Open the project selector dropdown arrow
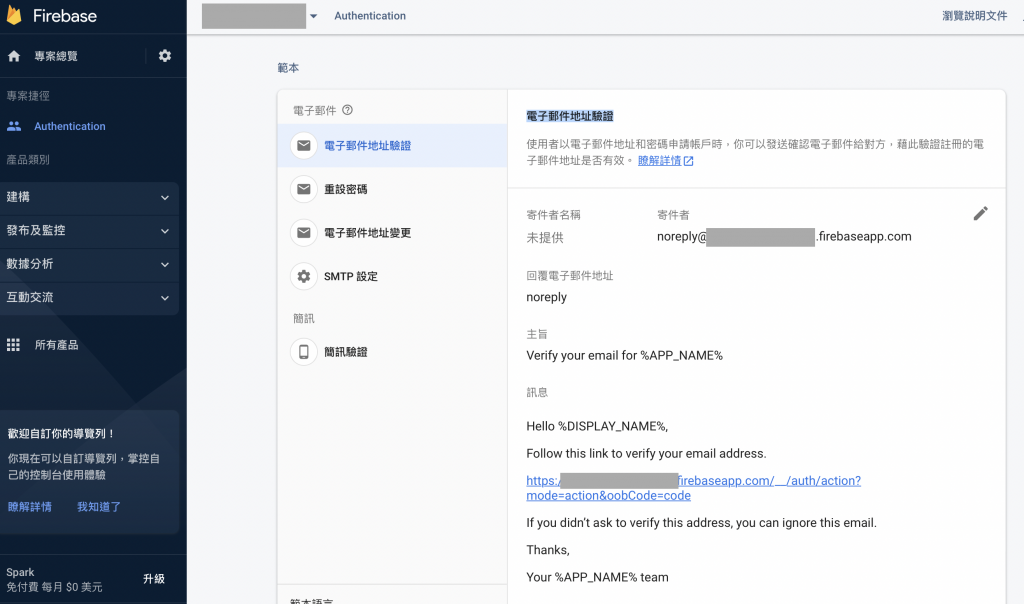Screen dimensions: 1024x604 point(313,16)
